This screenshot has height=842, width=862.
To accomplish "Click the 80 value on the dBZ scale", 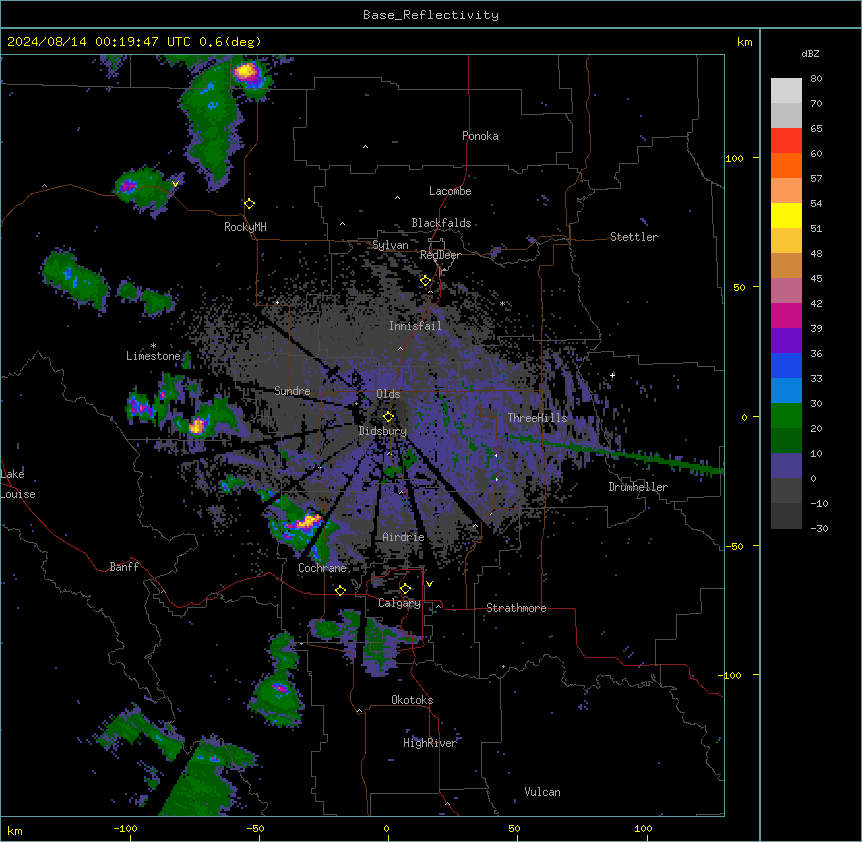I will coord(816,79).
